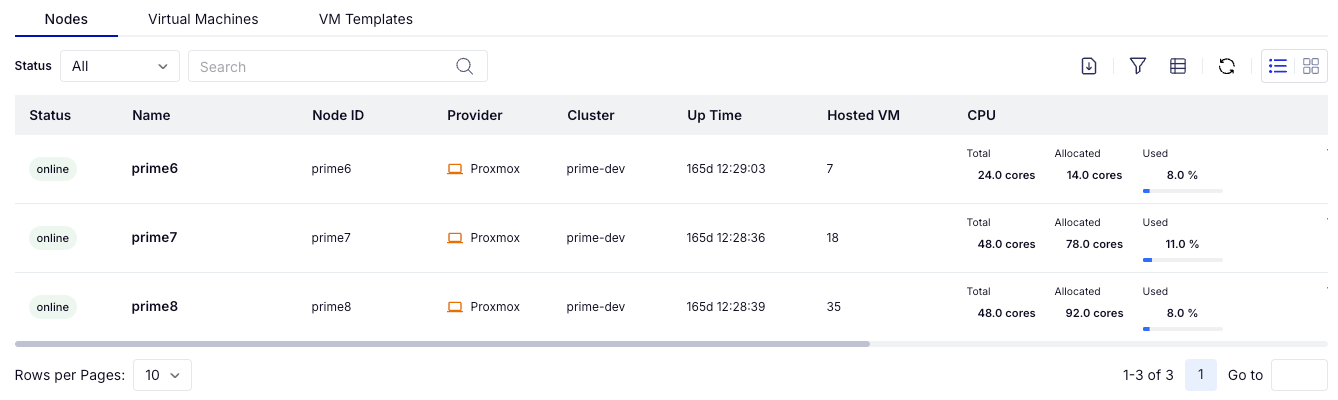Click the horizontal table scrollbar
This screenshot has width=1338, height=400.
click(442, 344)
